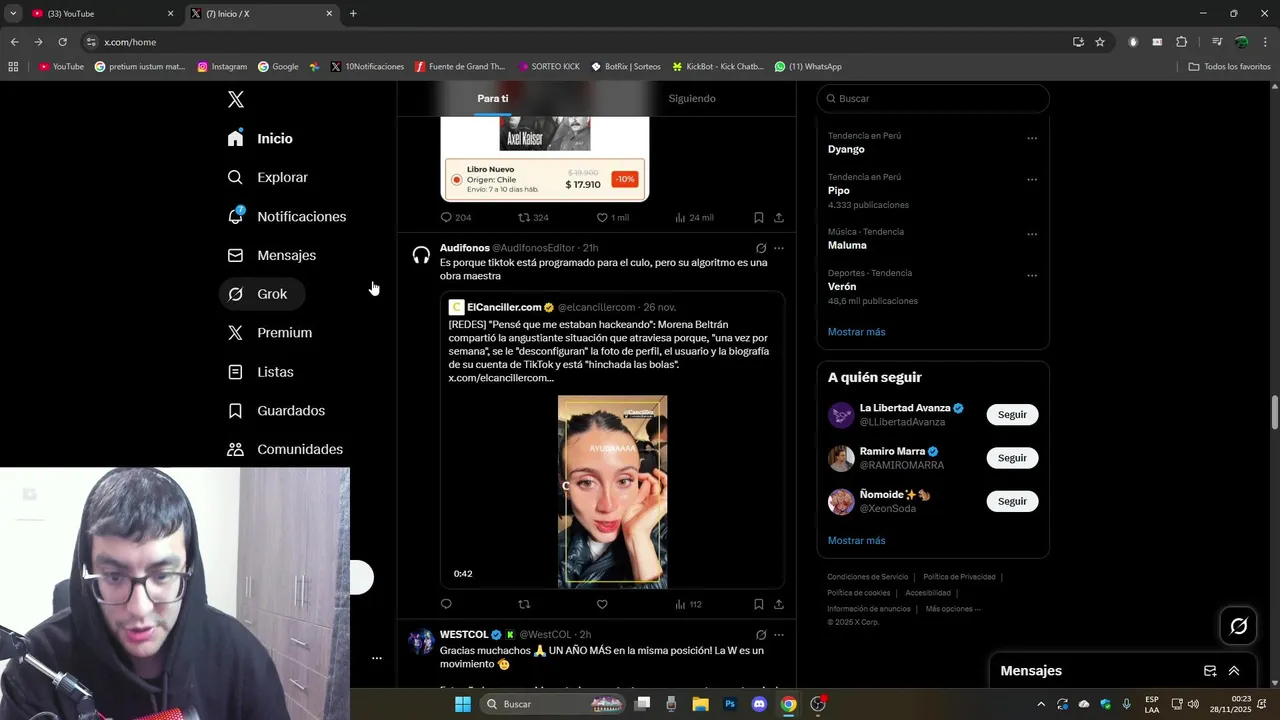Share the Audífonos post
Viewport: 1280px width, 720px height.
[778, 604]
